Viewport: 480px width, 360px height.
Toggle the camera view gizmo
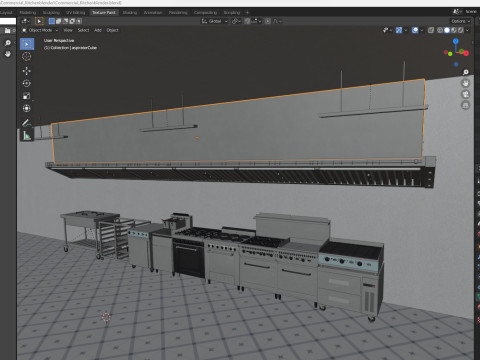click(466, 94)
